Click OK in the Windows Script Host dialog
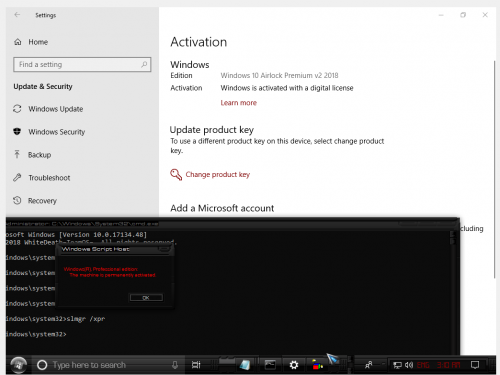The height and width of the screenshot is (375, 500). [146, 298]
